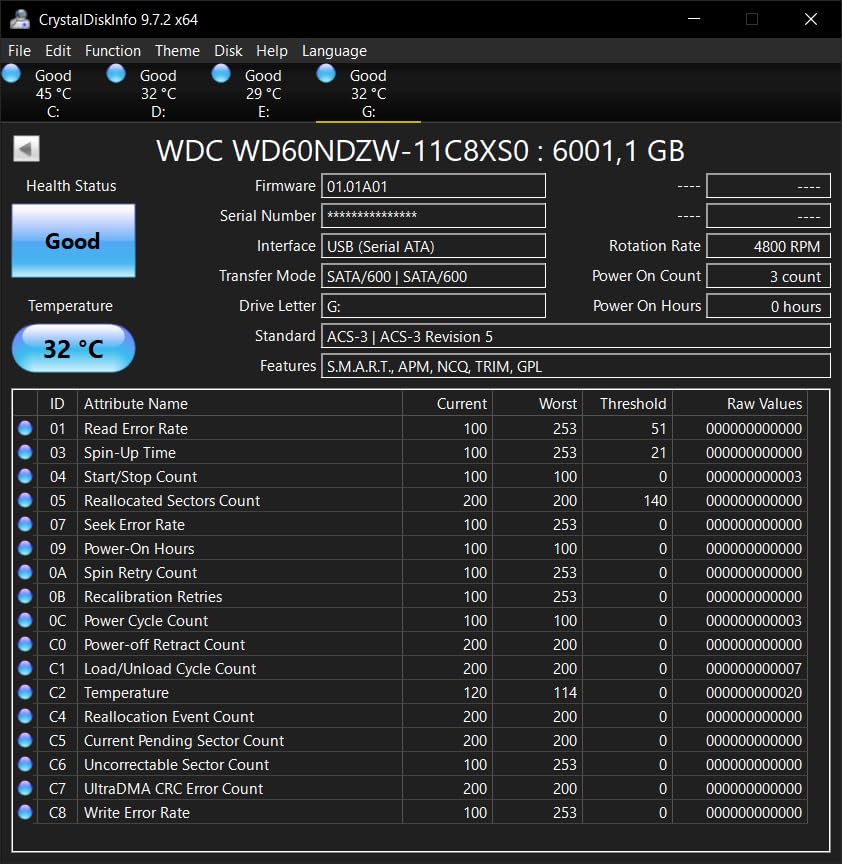Click the status icon for Power-off Retract Count
842x864 pixels.
pyautogui.click(x=25, y=644)
